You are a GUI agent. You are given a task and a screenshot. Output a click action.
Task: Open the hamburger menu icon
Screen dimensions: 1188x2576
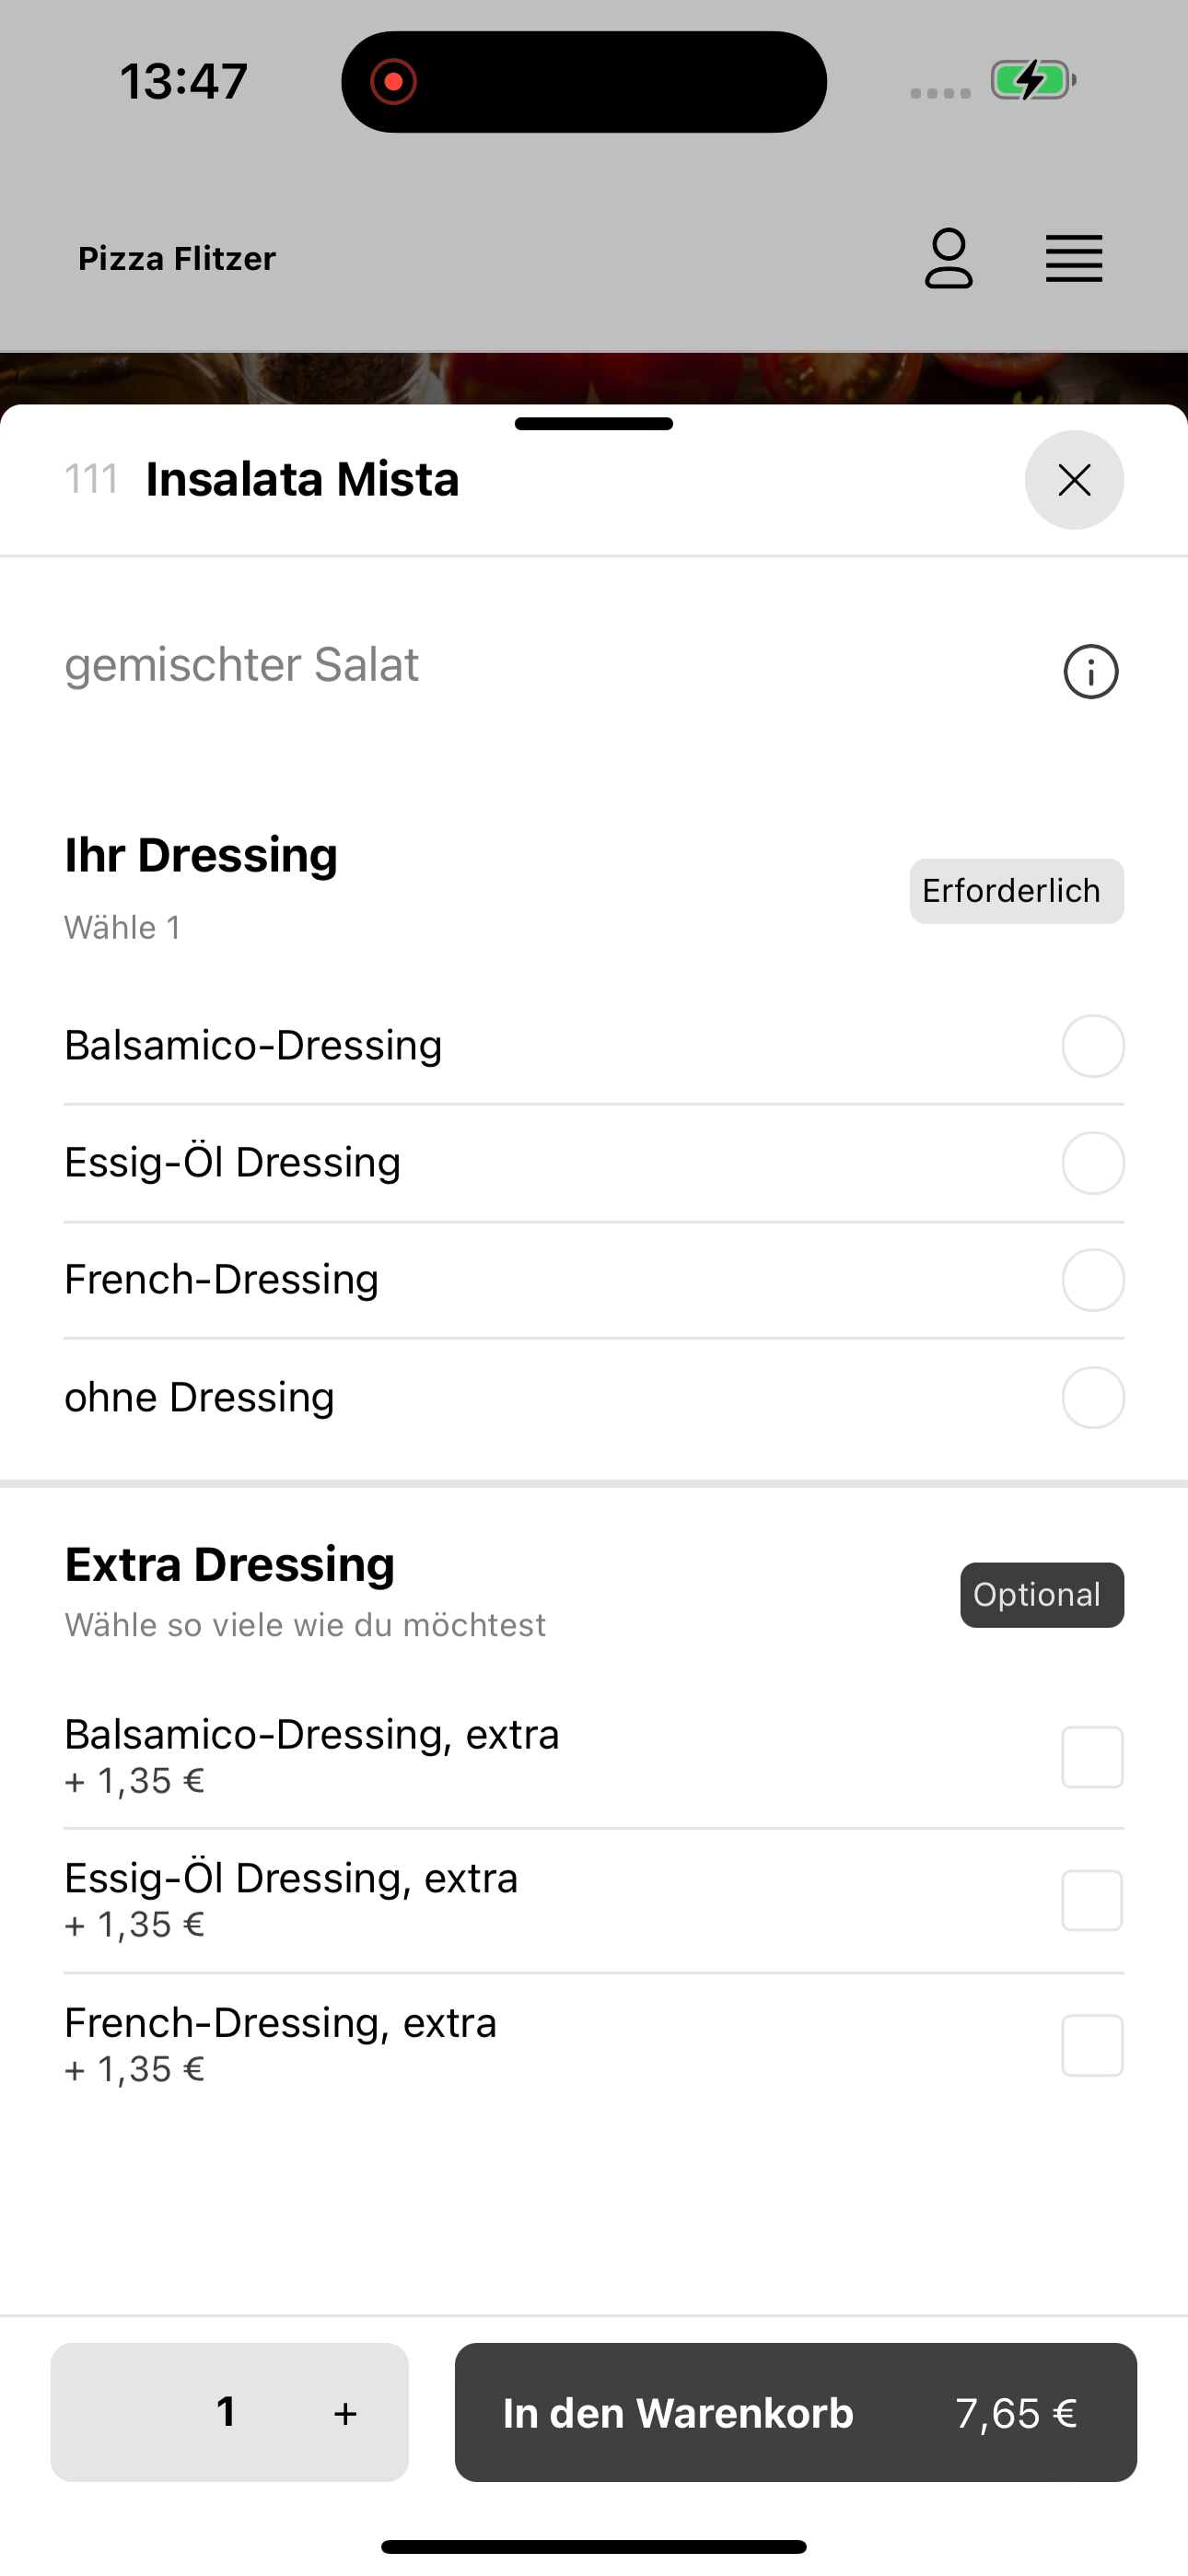1074,258
